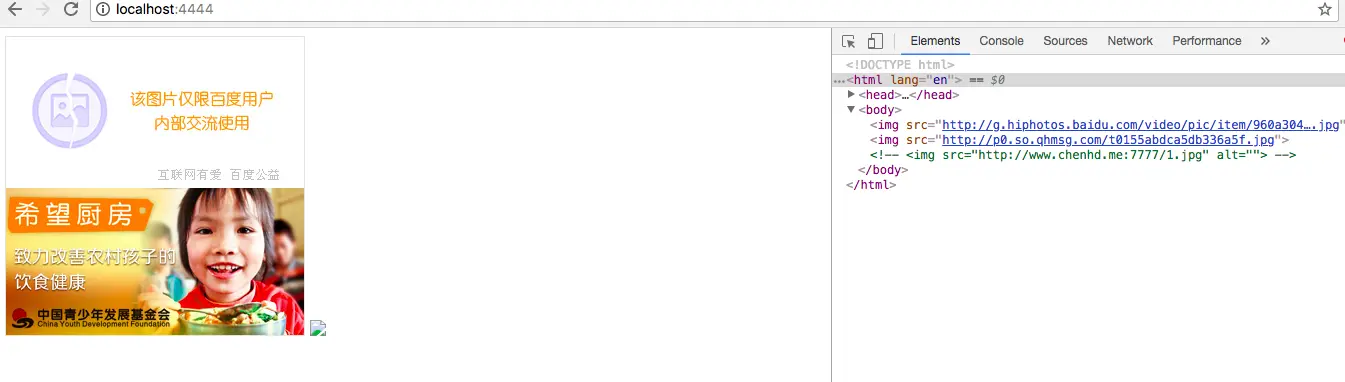1345x382 pixels.
Task: Open the ellipsis beside the html row
Action: (838, 80)
